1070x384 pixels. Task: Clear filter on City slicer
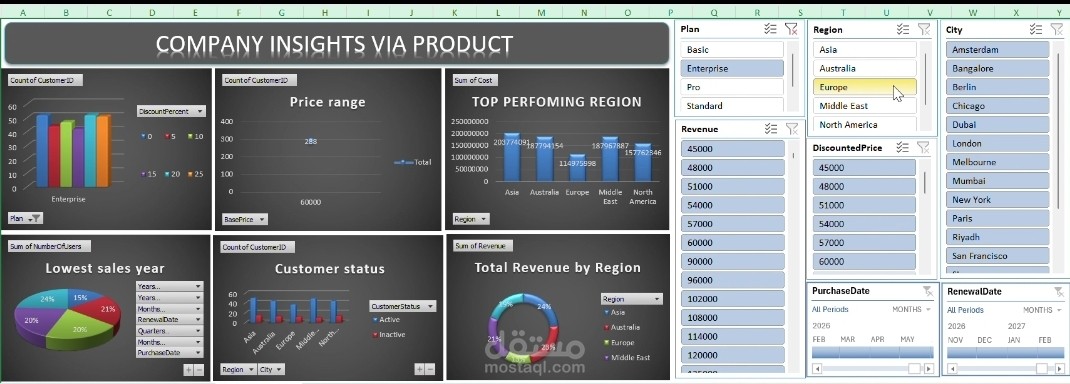pyautogui.click(x=1056, y=29)
